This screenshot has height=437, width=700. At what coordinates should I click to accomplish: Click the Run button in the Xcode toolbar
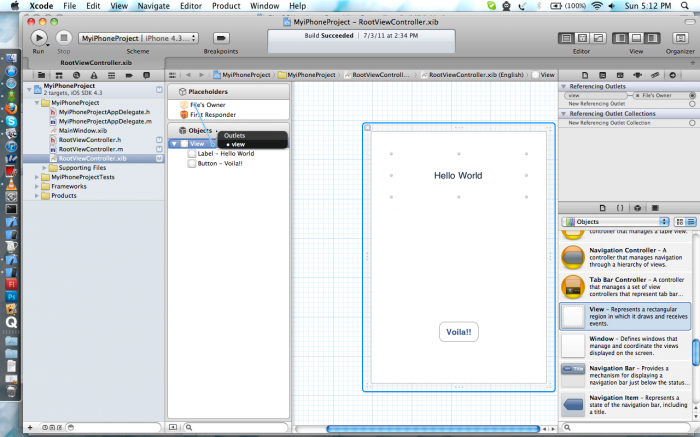[38, 38]
